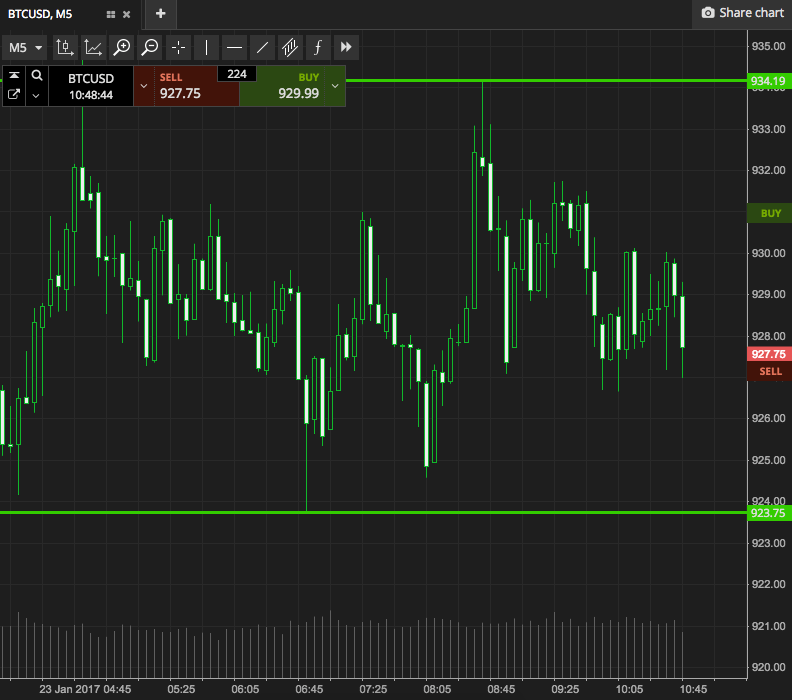Expand the BUY order options arrow
Screen dimensions: 792x700
[335, 86]
